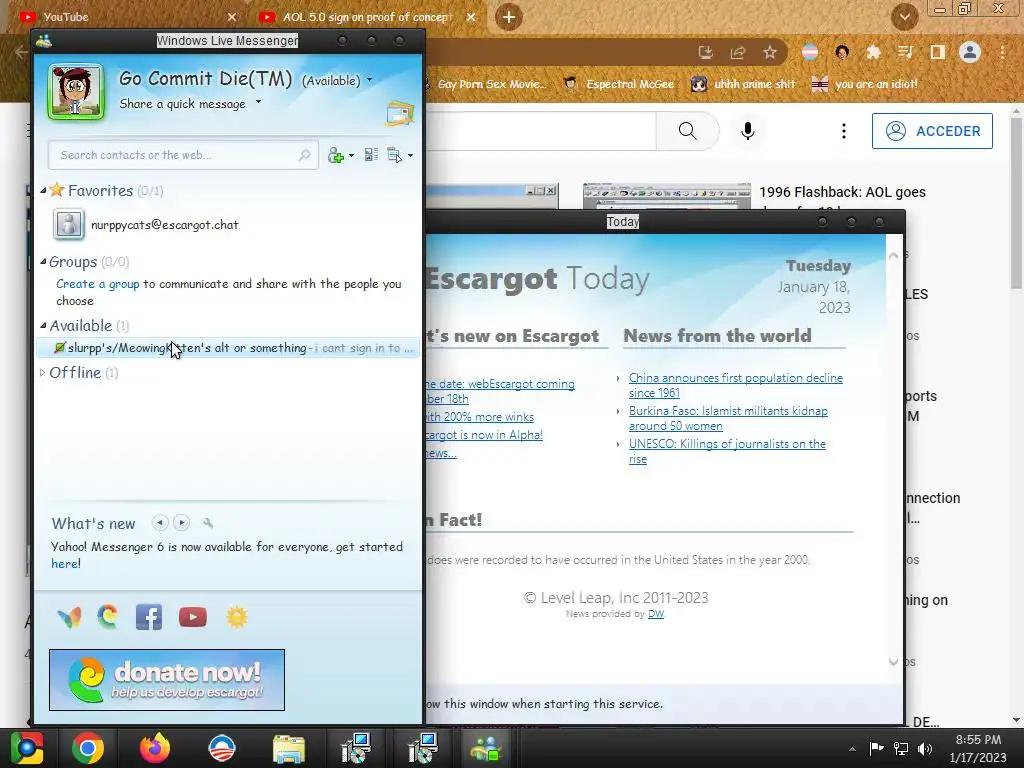Open the 'you are an idiot!' bookmark
The height and width of the screenshot is (768, 1024).
[x=864, y=84]
